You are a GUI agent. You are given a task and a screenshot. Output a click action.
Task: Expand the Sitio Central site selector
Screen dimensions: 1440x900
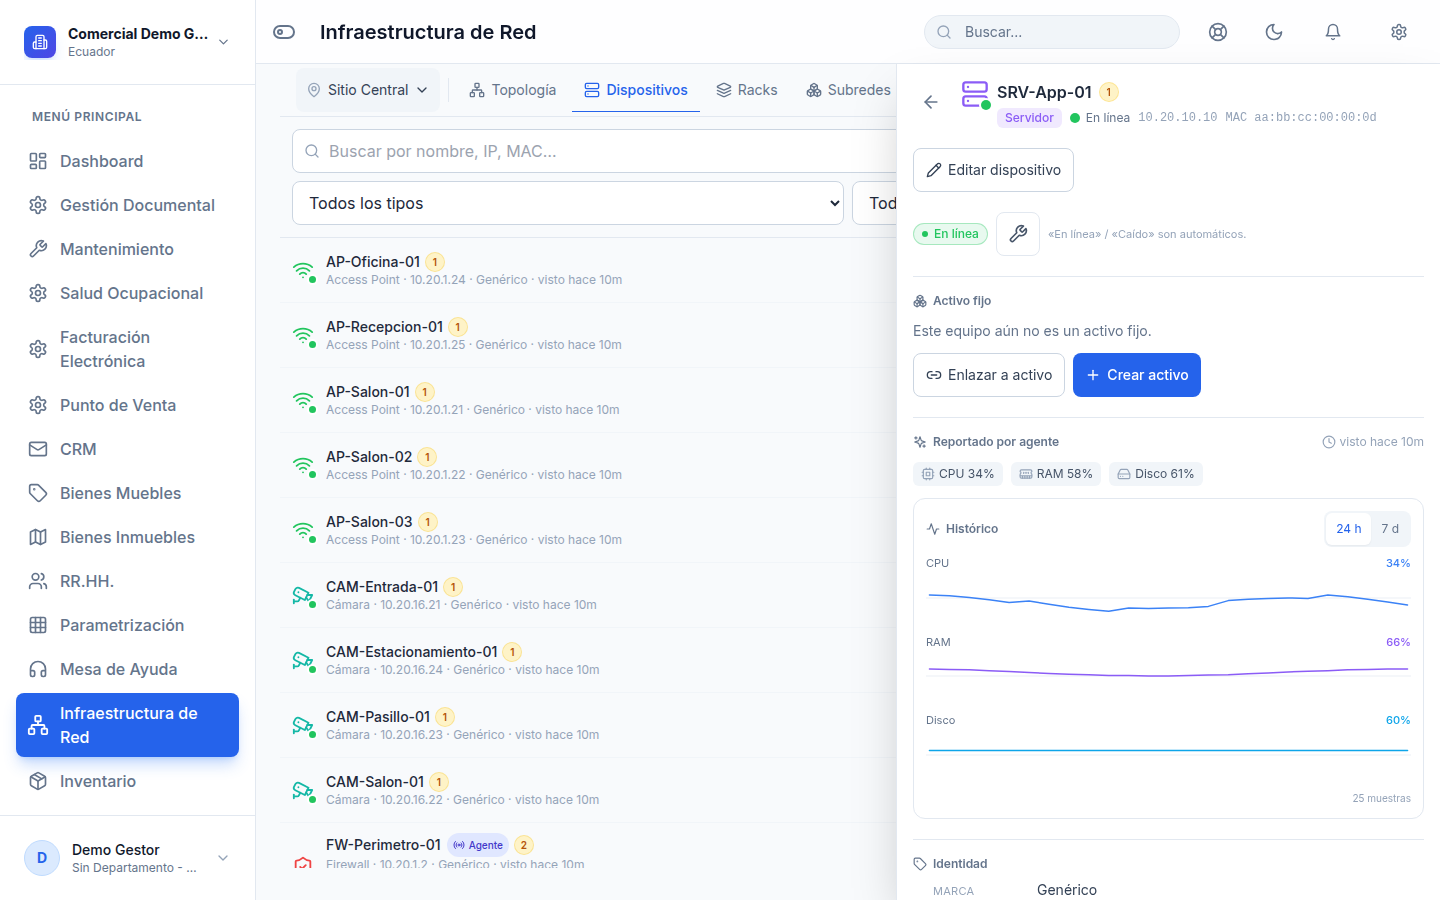click(368, 90)
